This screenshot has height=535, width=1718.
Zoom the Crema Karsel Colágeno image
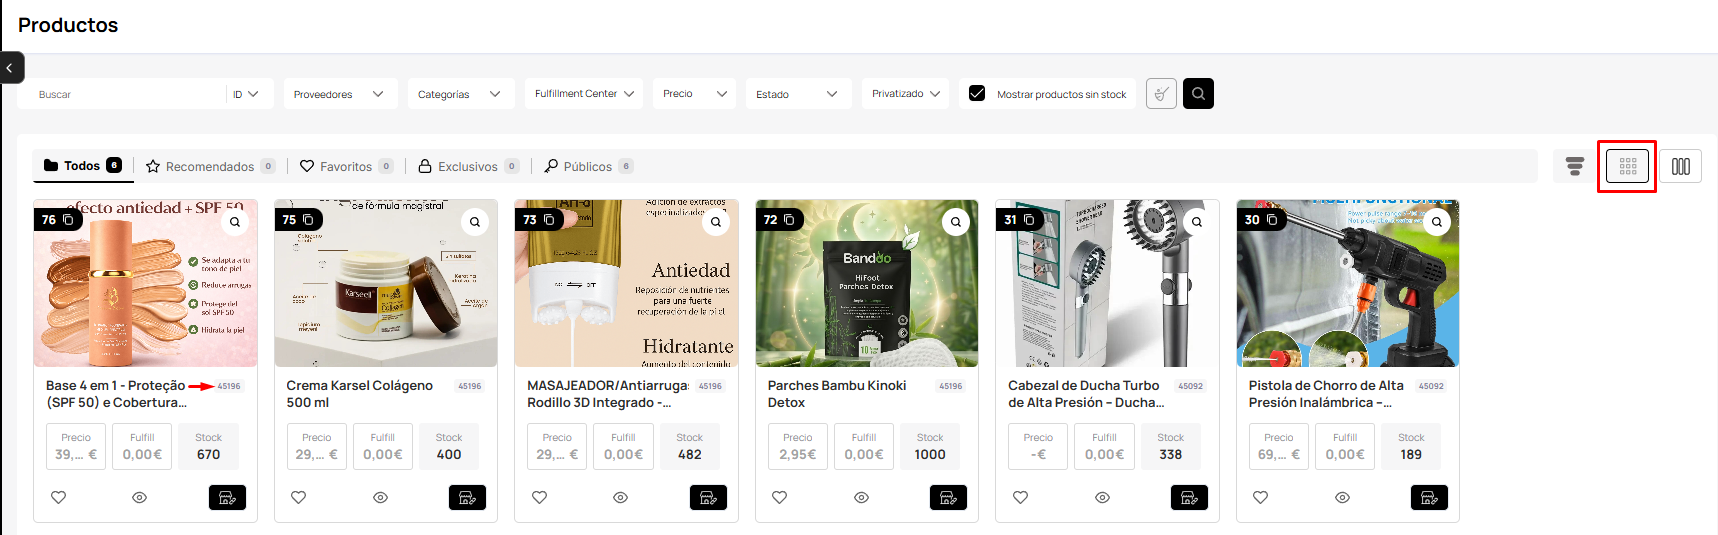click(x=475, y=222)
